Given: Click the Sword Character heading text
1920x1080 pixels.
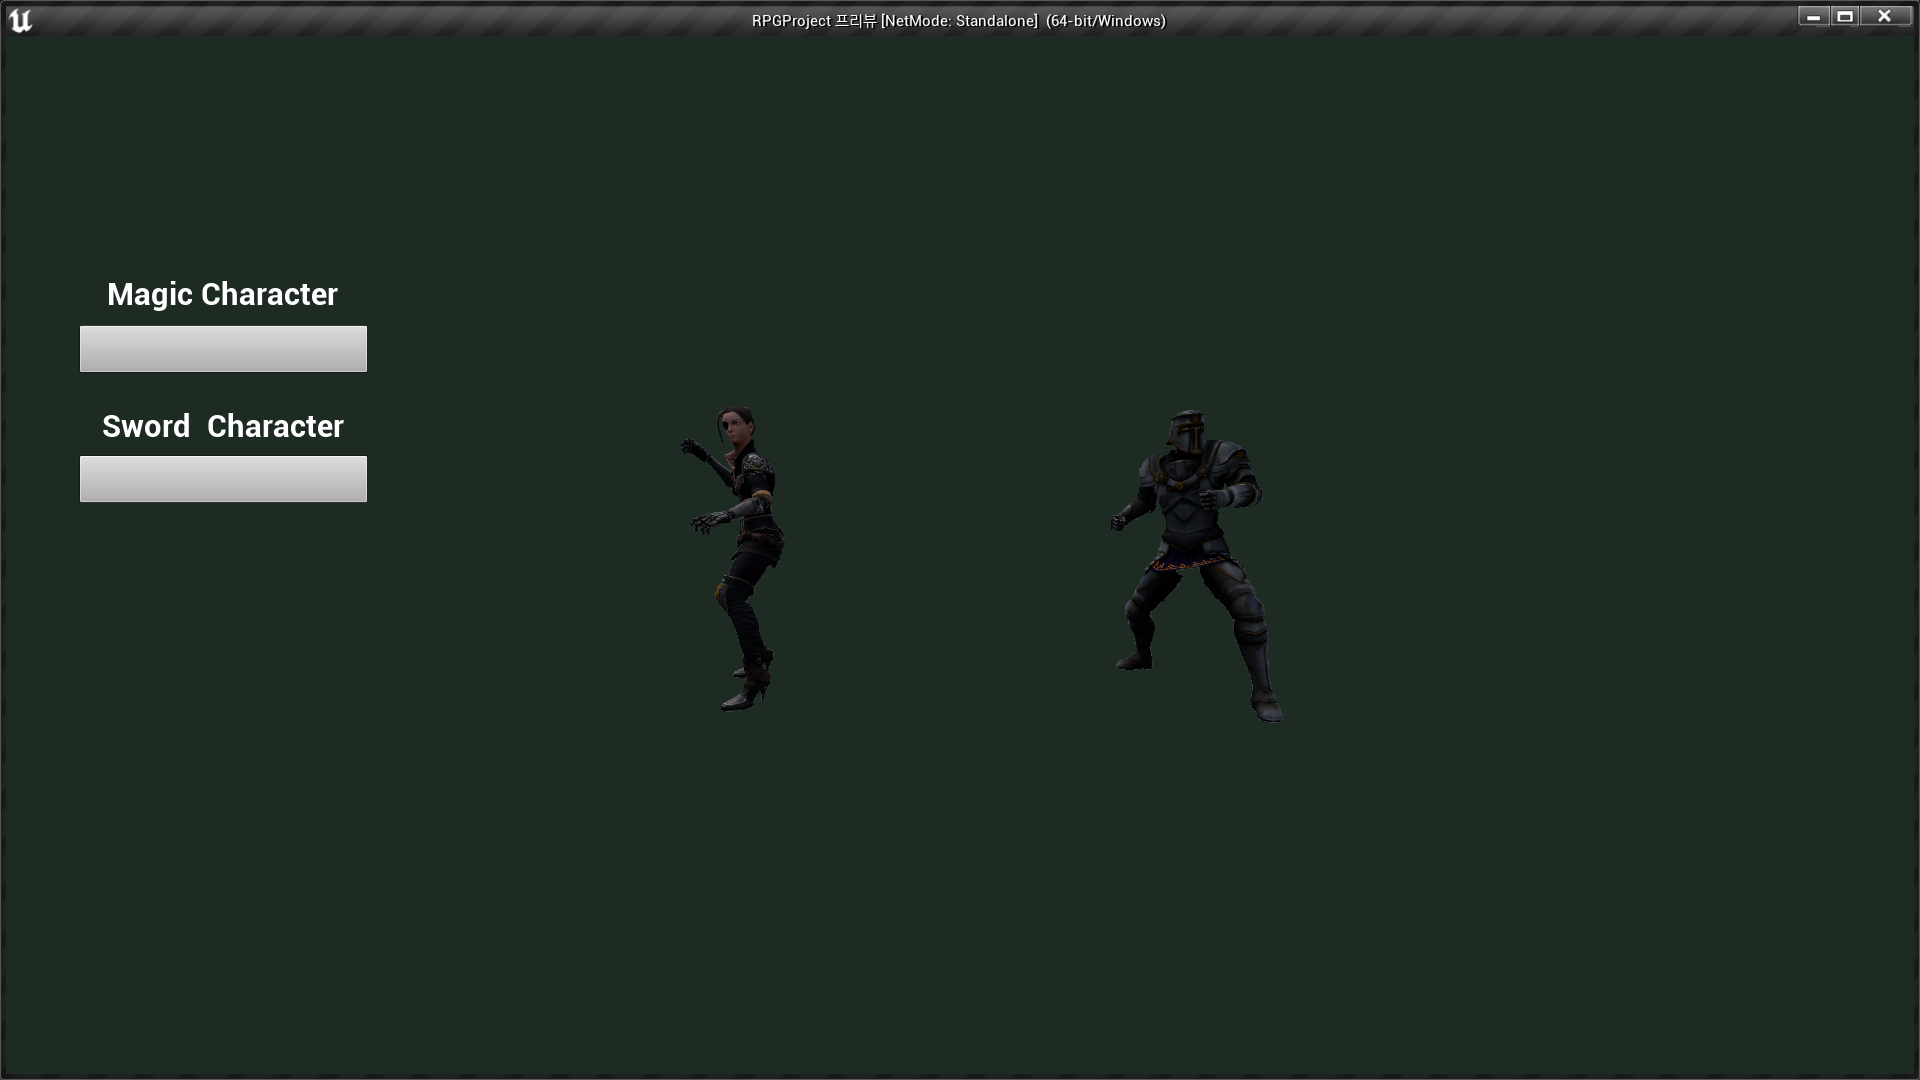Looking at the screenshot, I should click(222, 426).
